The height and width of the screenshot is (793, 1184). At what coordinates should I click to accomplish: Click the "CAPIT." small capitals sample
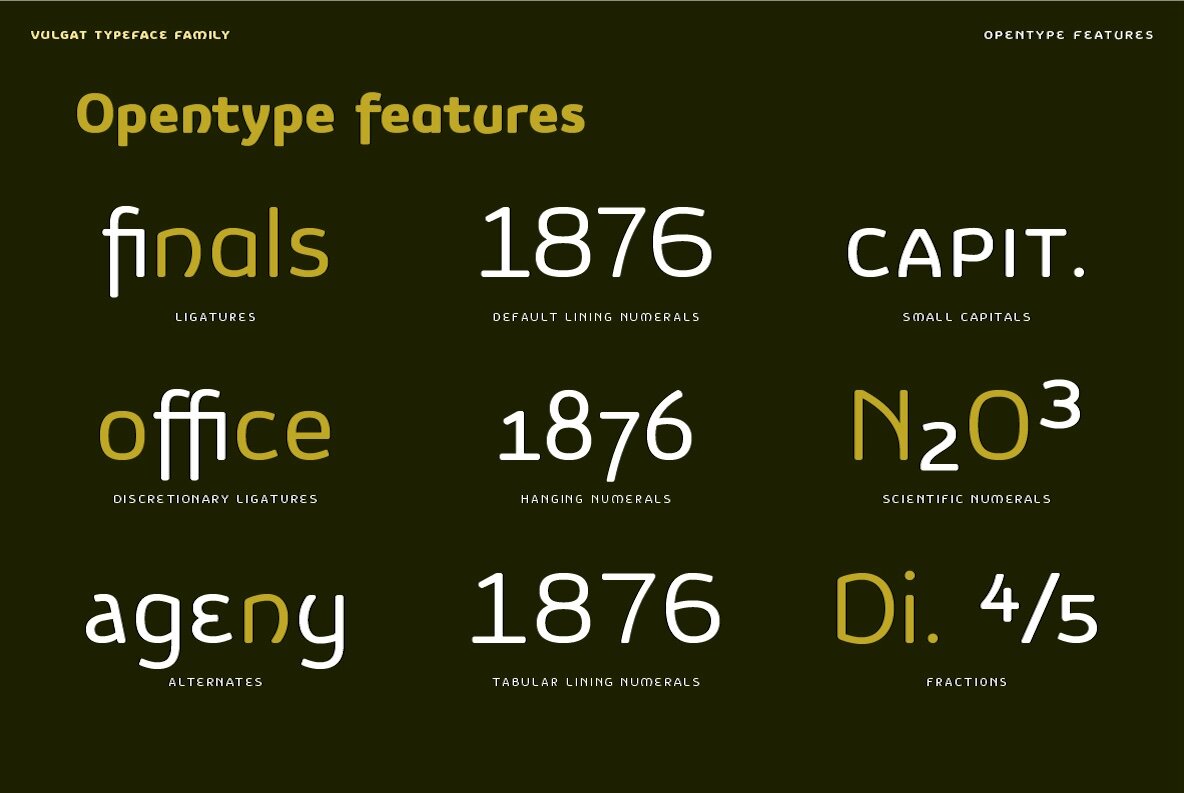pyautogui.click(x=966, y=253)
